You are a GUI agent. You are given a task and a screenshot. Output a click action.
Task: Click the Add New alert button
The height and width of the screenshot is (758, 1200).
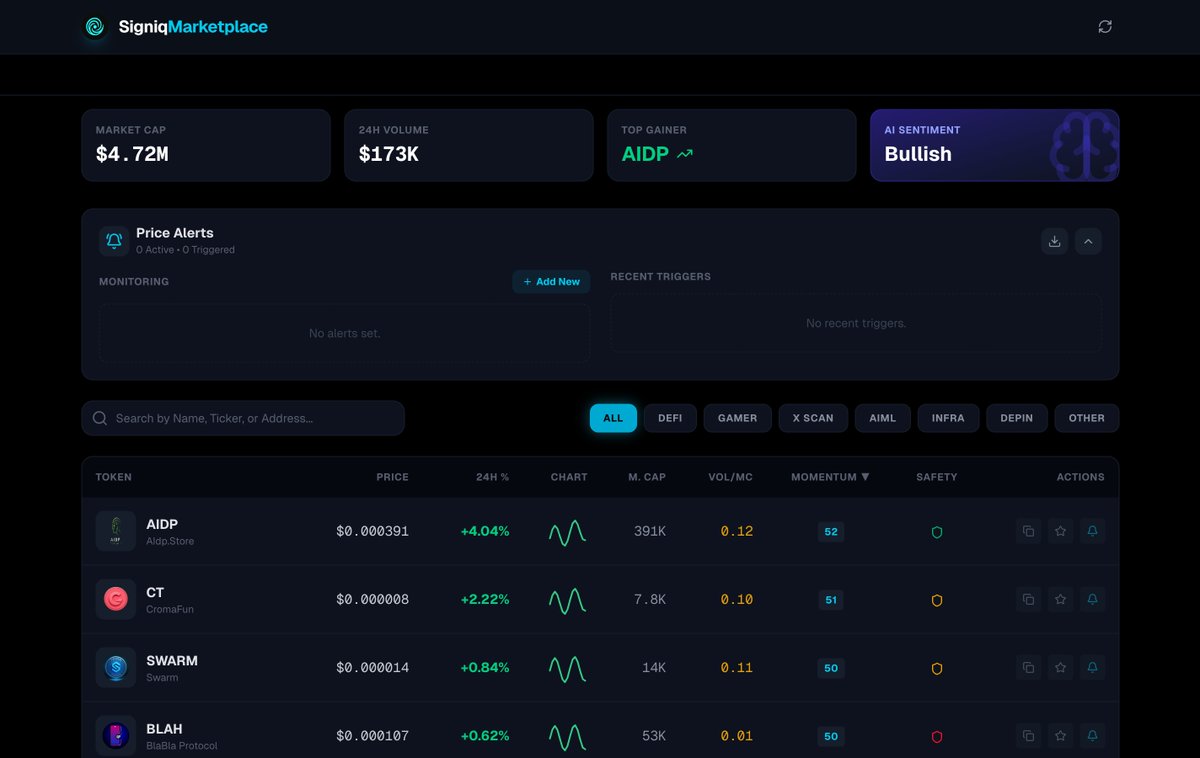552,282
